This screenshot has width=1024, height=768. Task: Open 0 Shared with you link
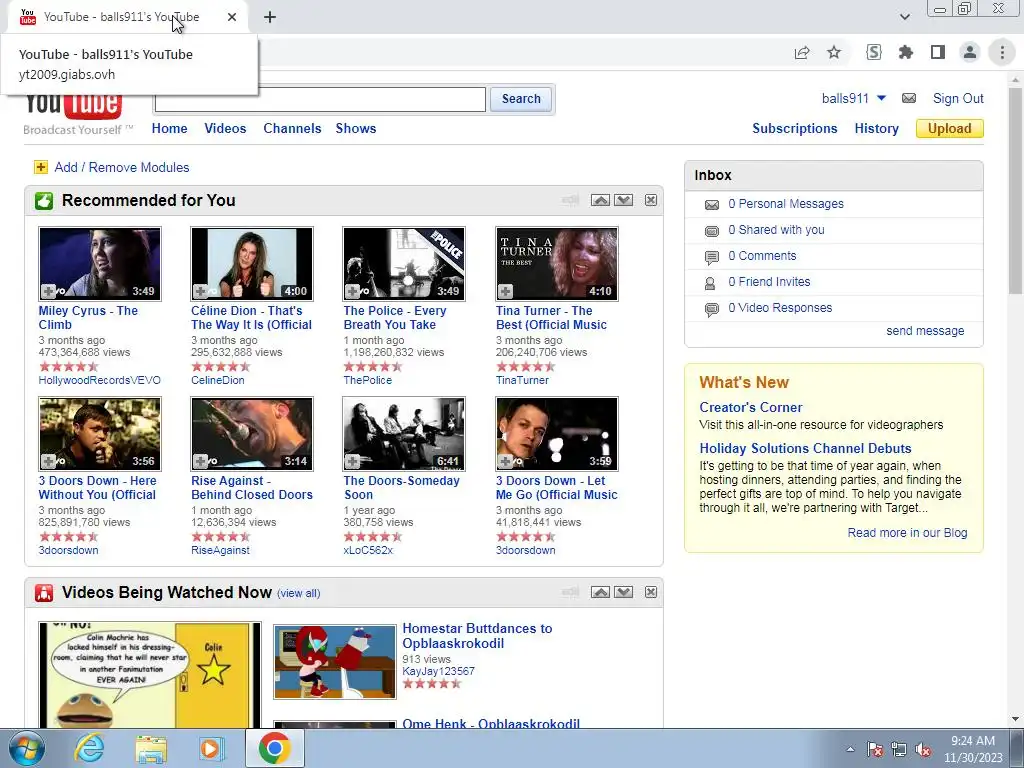point(776,230)
